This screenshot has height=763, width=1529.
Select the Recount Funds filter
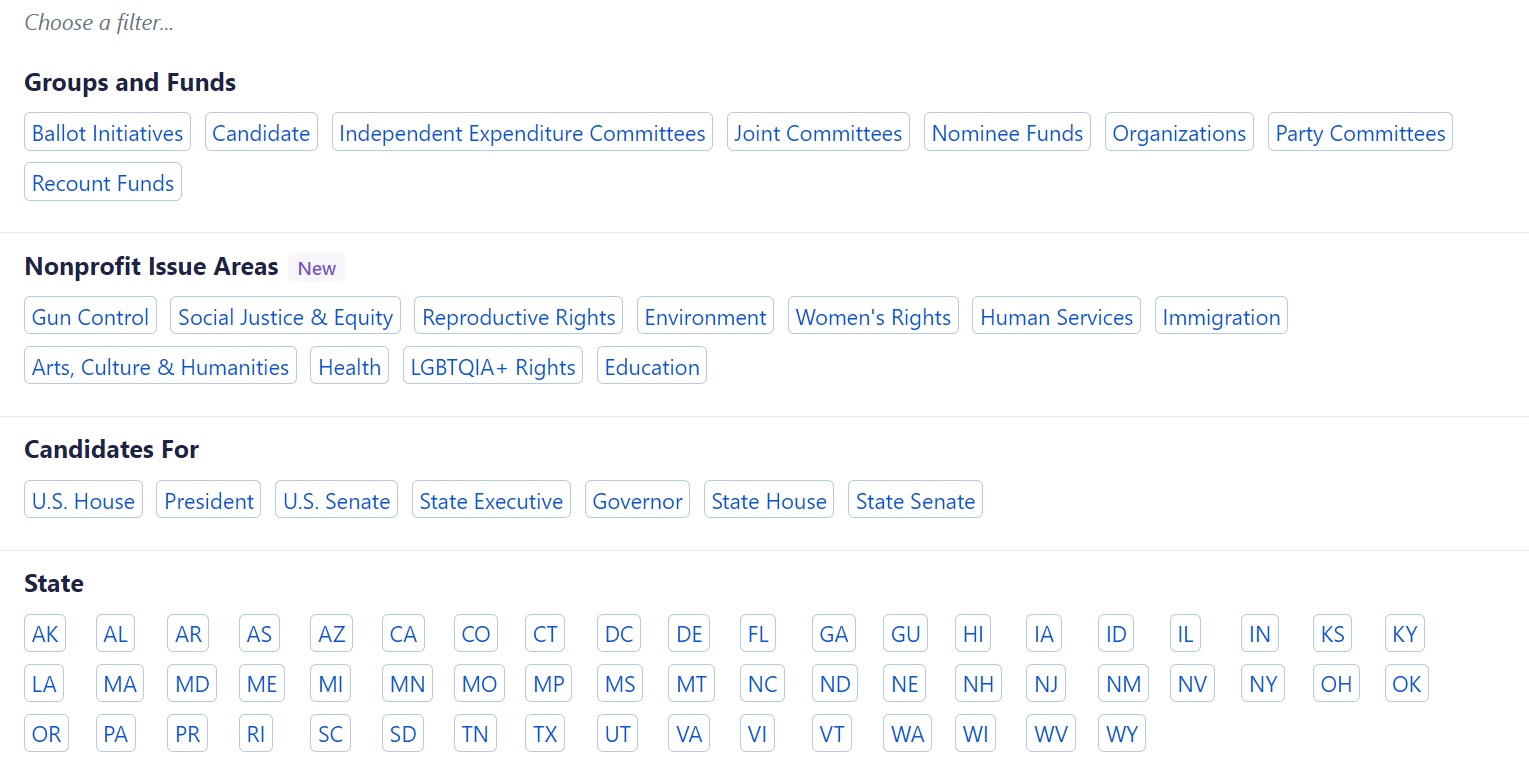point(103,182)
